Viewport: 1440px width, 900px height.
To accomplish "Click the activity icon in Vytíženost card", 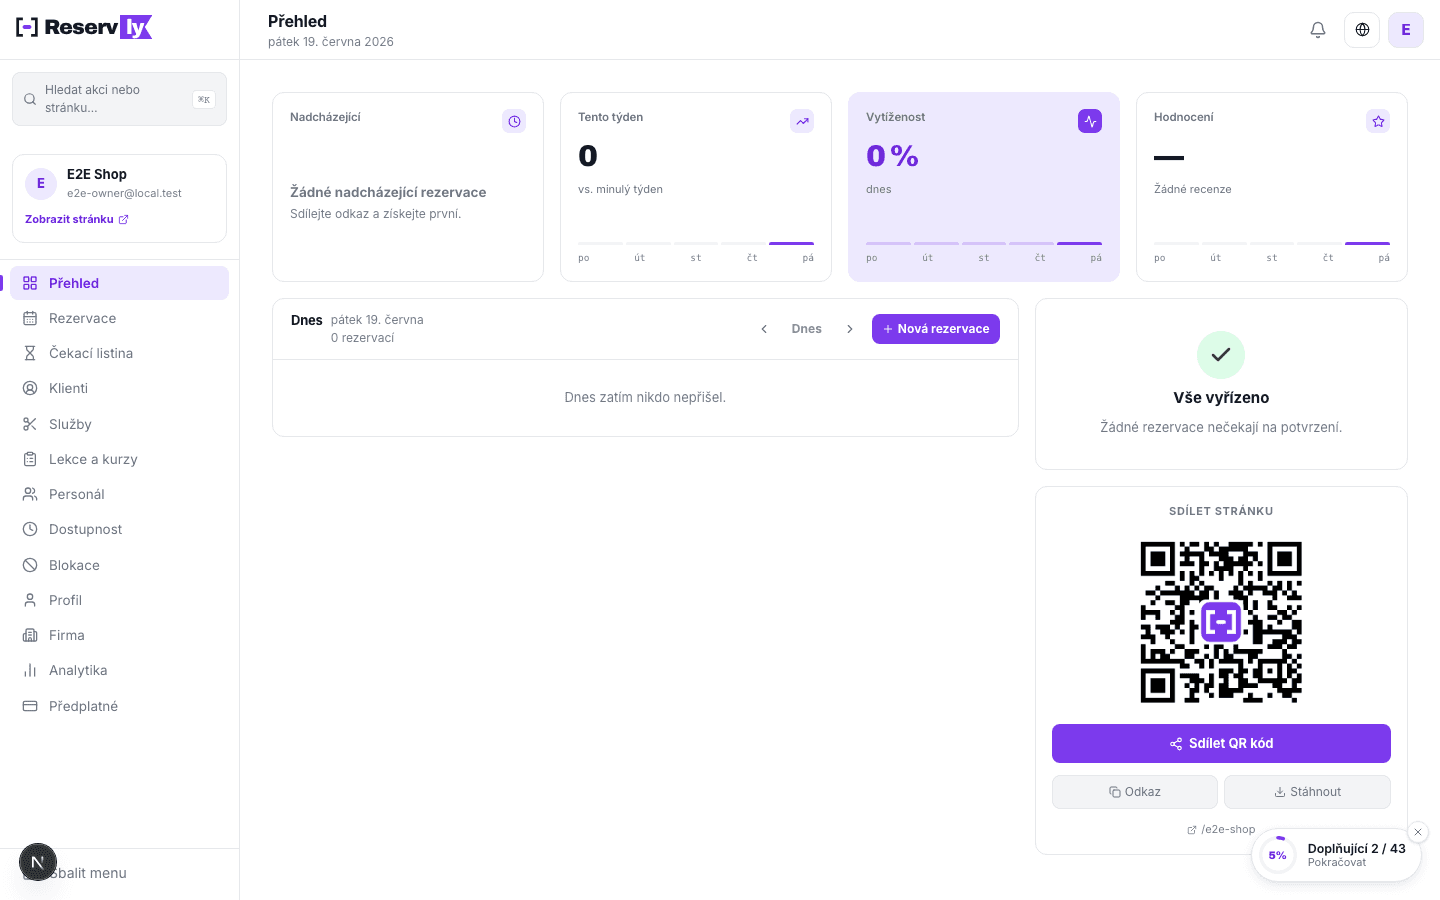I will point(1090,121).
